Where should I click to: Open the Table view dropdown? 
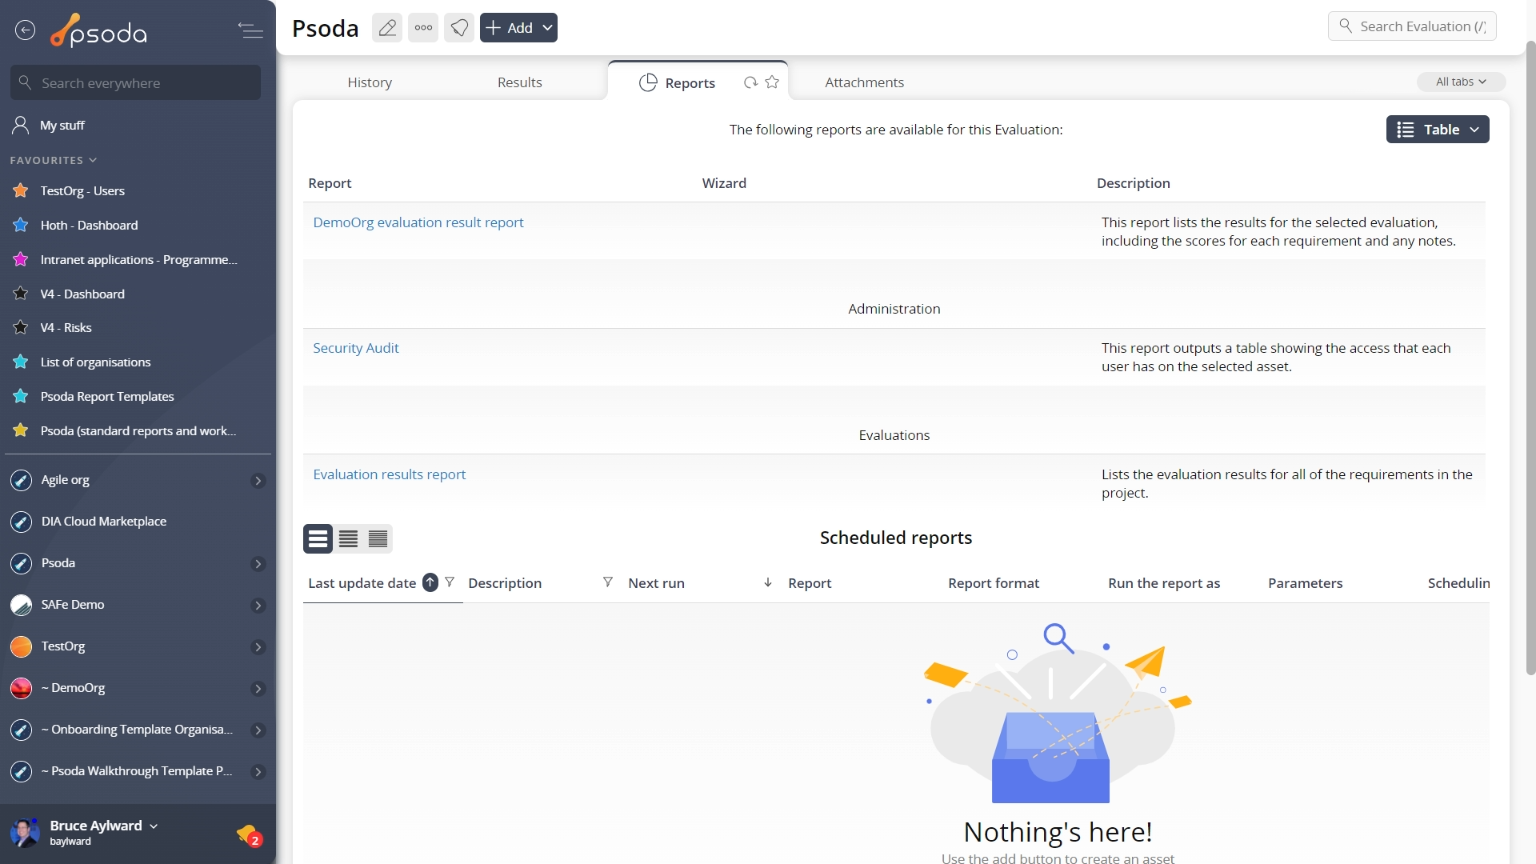coord(1437,129)
